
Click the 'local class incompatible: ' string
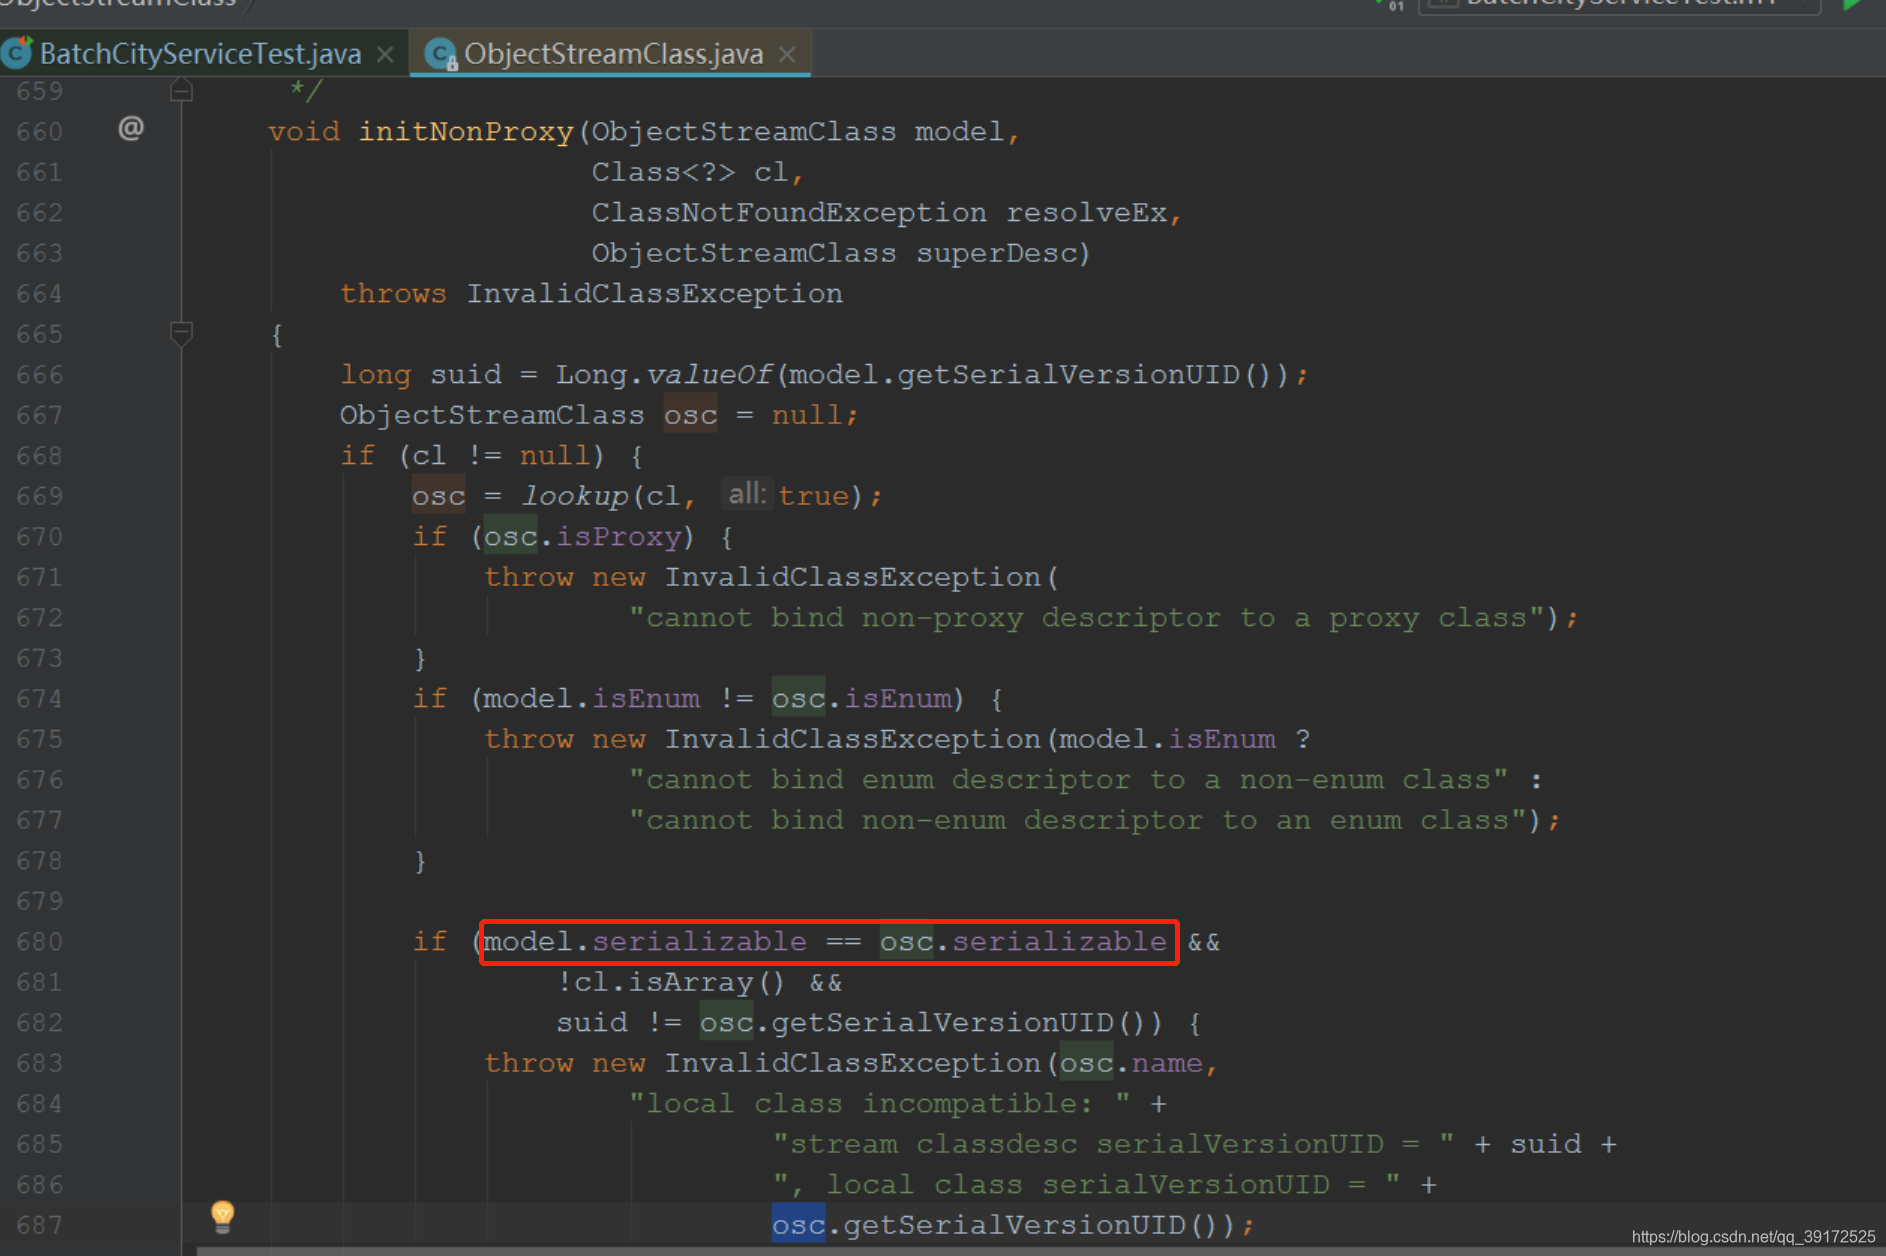(880, 1103)
